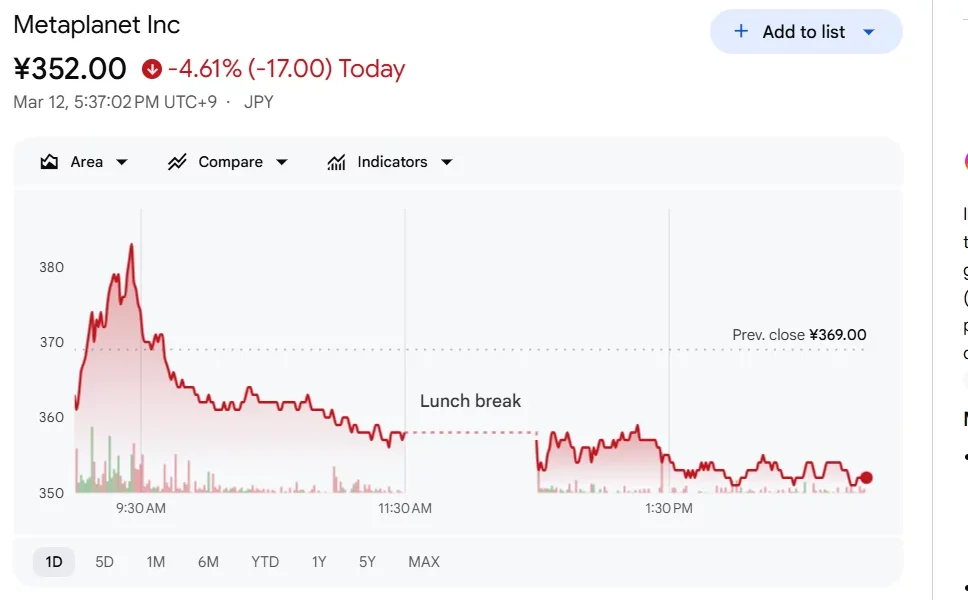View the YTD performance tab

[x=265, y=562]
